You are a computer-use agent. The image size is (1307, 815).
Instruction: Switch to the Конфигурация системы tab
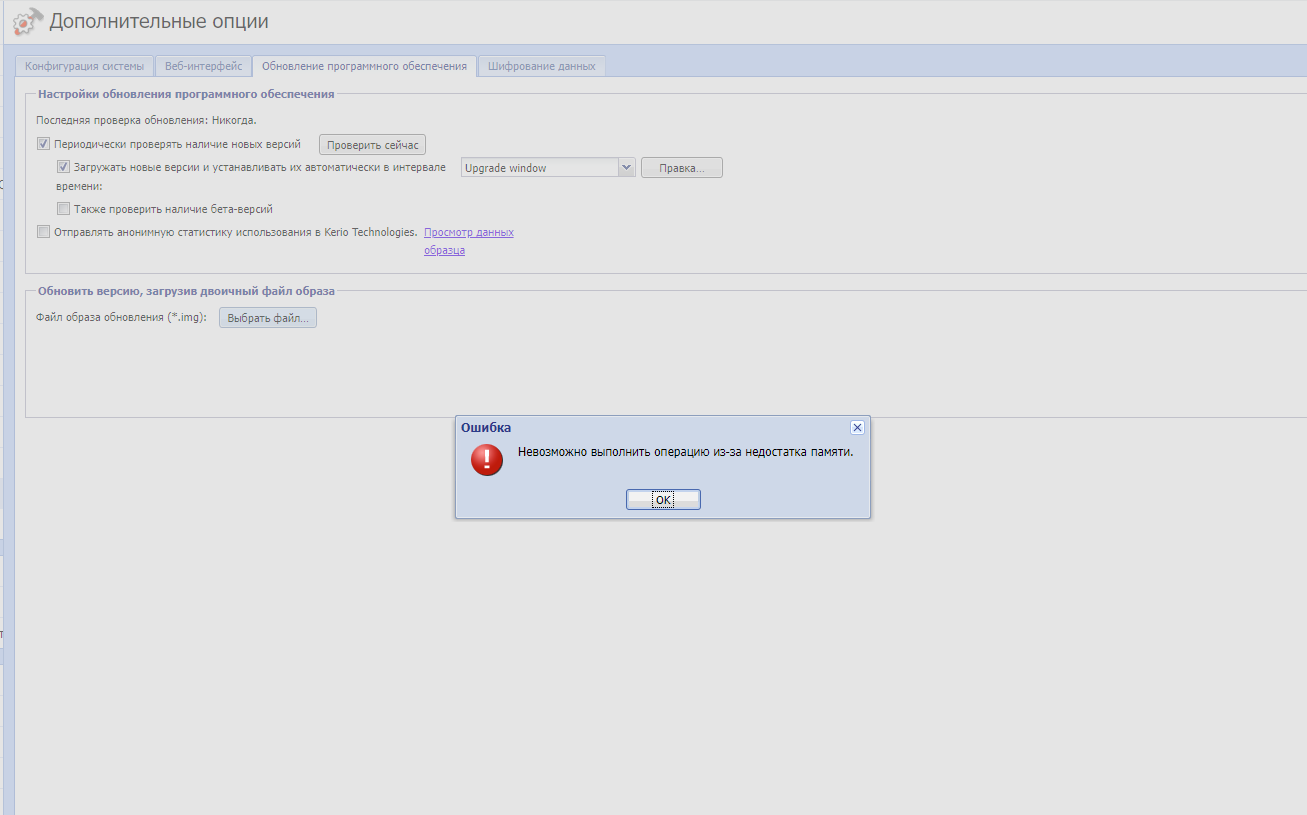[85, 66]
